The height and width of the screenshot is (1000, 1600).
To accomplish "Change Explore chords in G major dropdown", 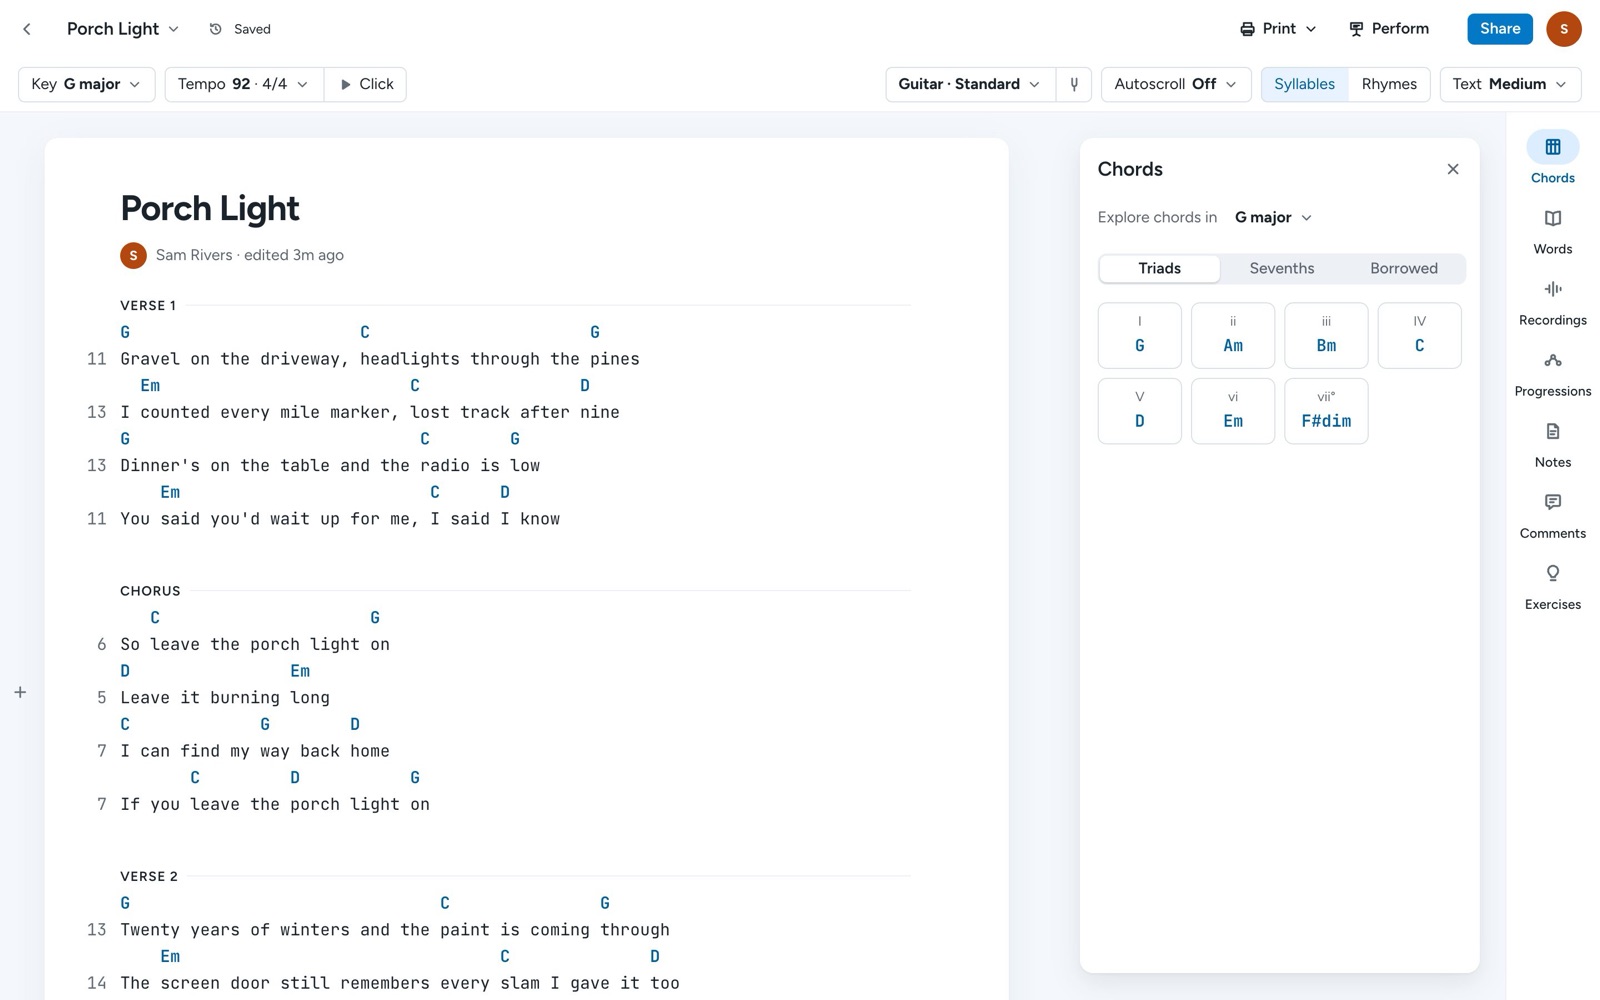I will click(1273, 217).
